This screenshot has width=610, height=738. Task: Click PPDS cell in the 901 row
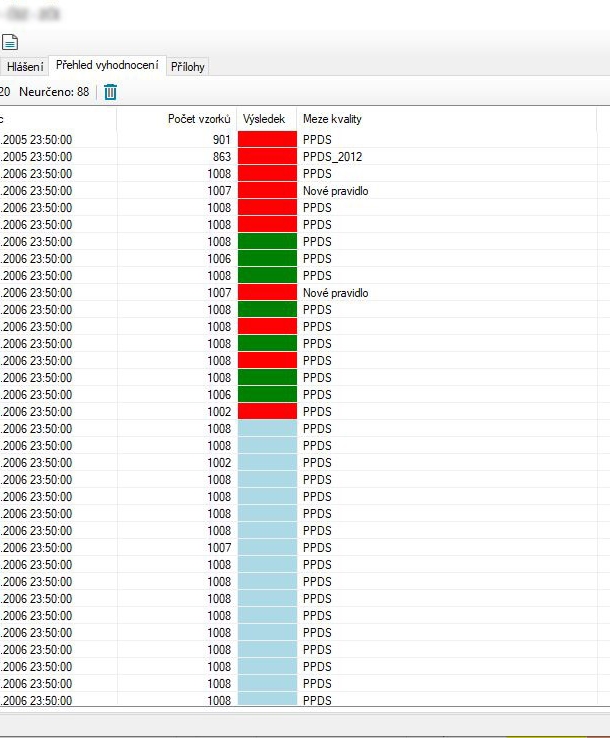[447, 140]
